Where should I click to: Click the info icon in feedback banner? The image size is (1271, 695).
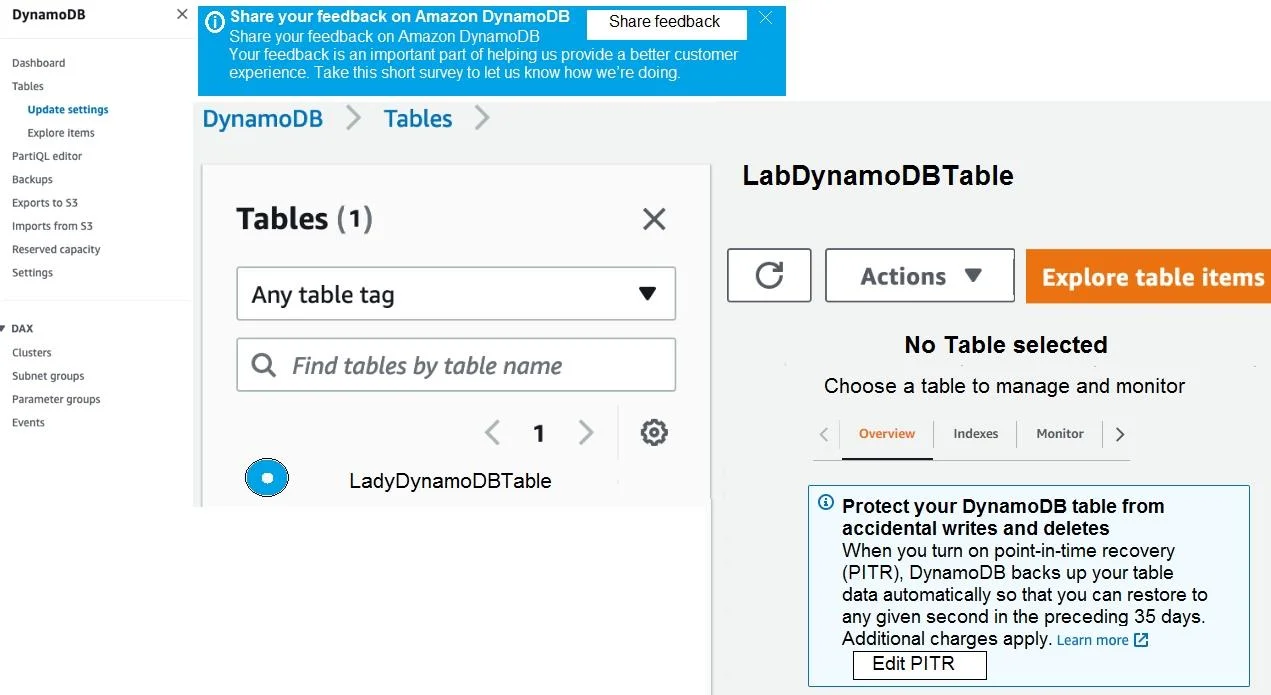(x=214, y=22)
